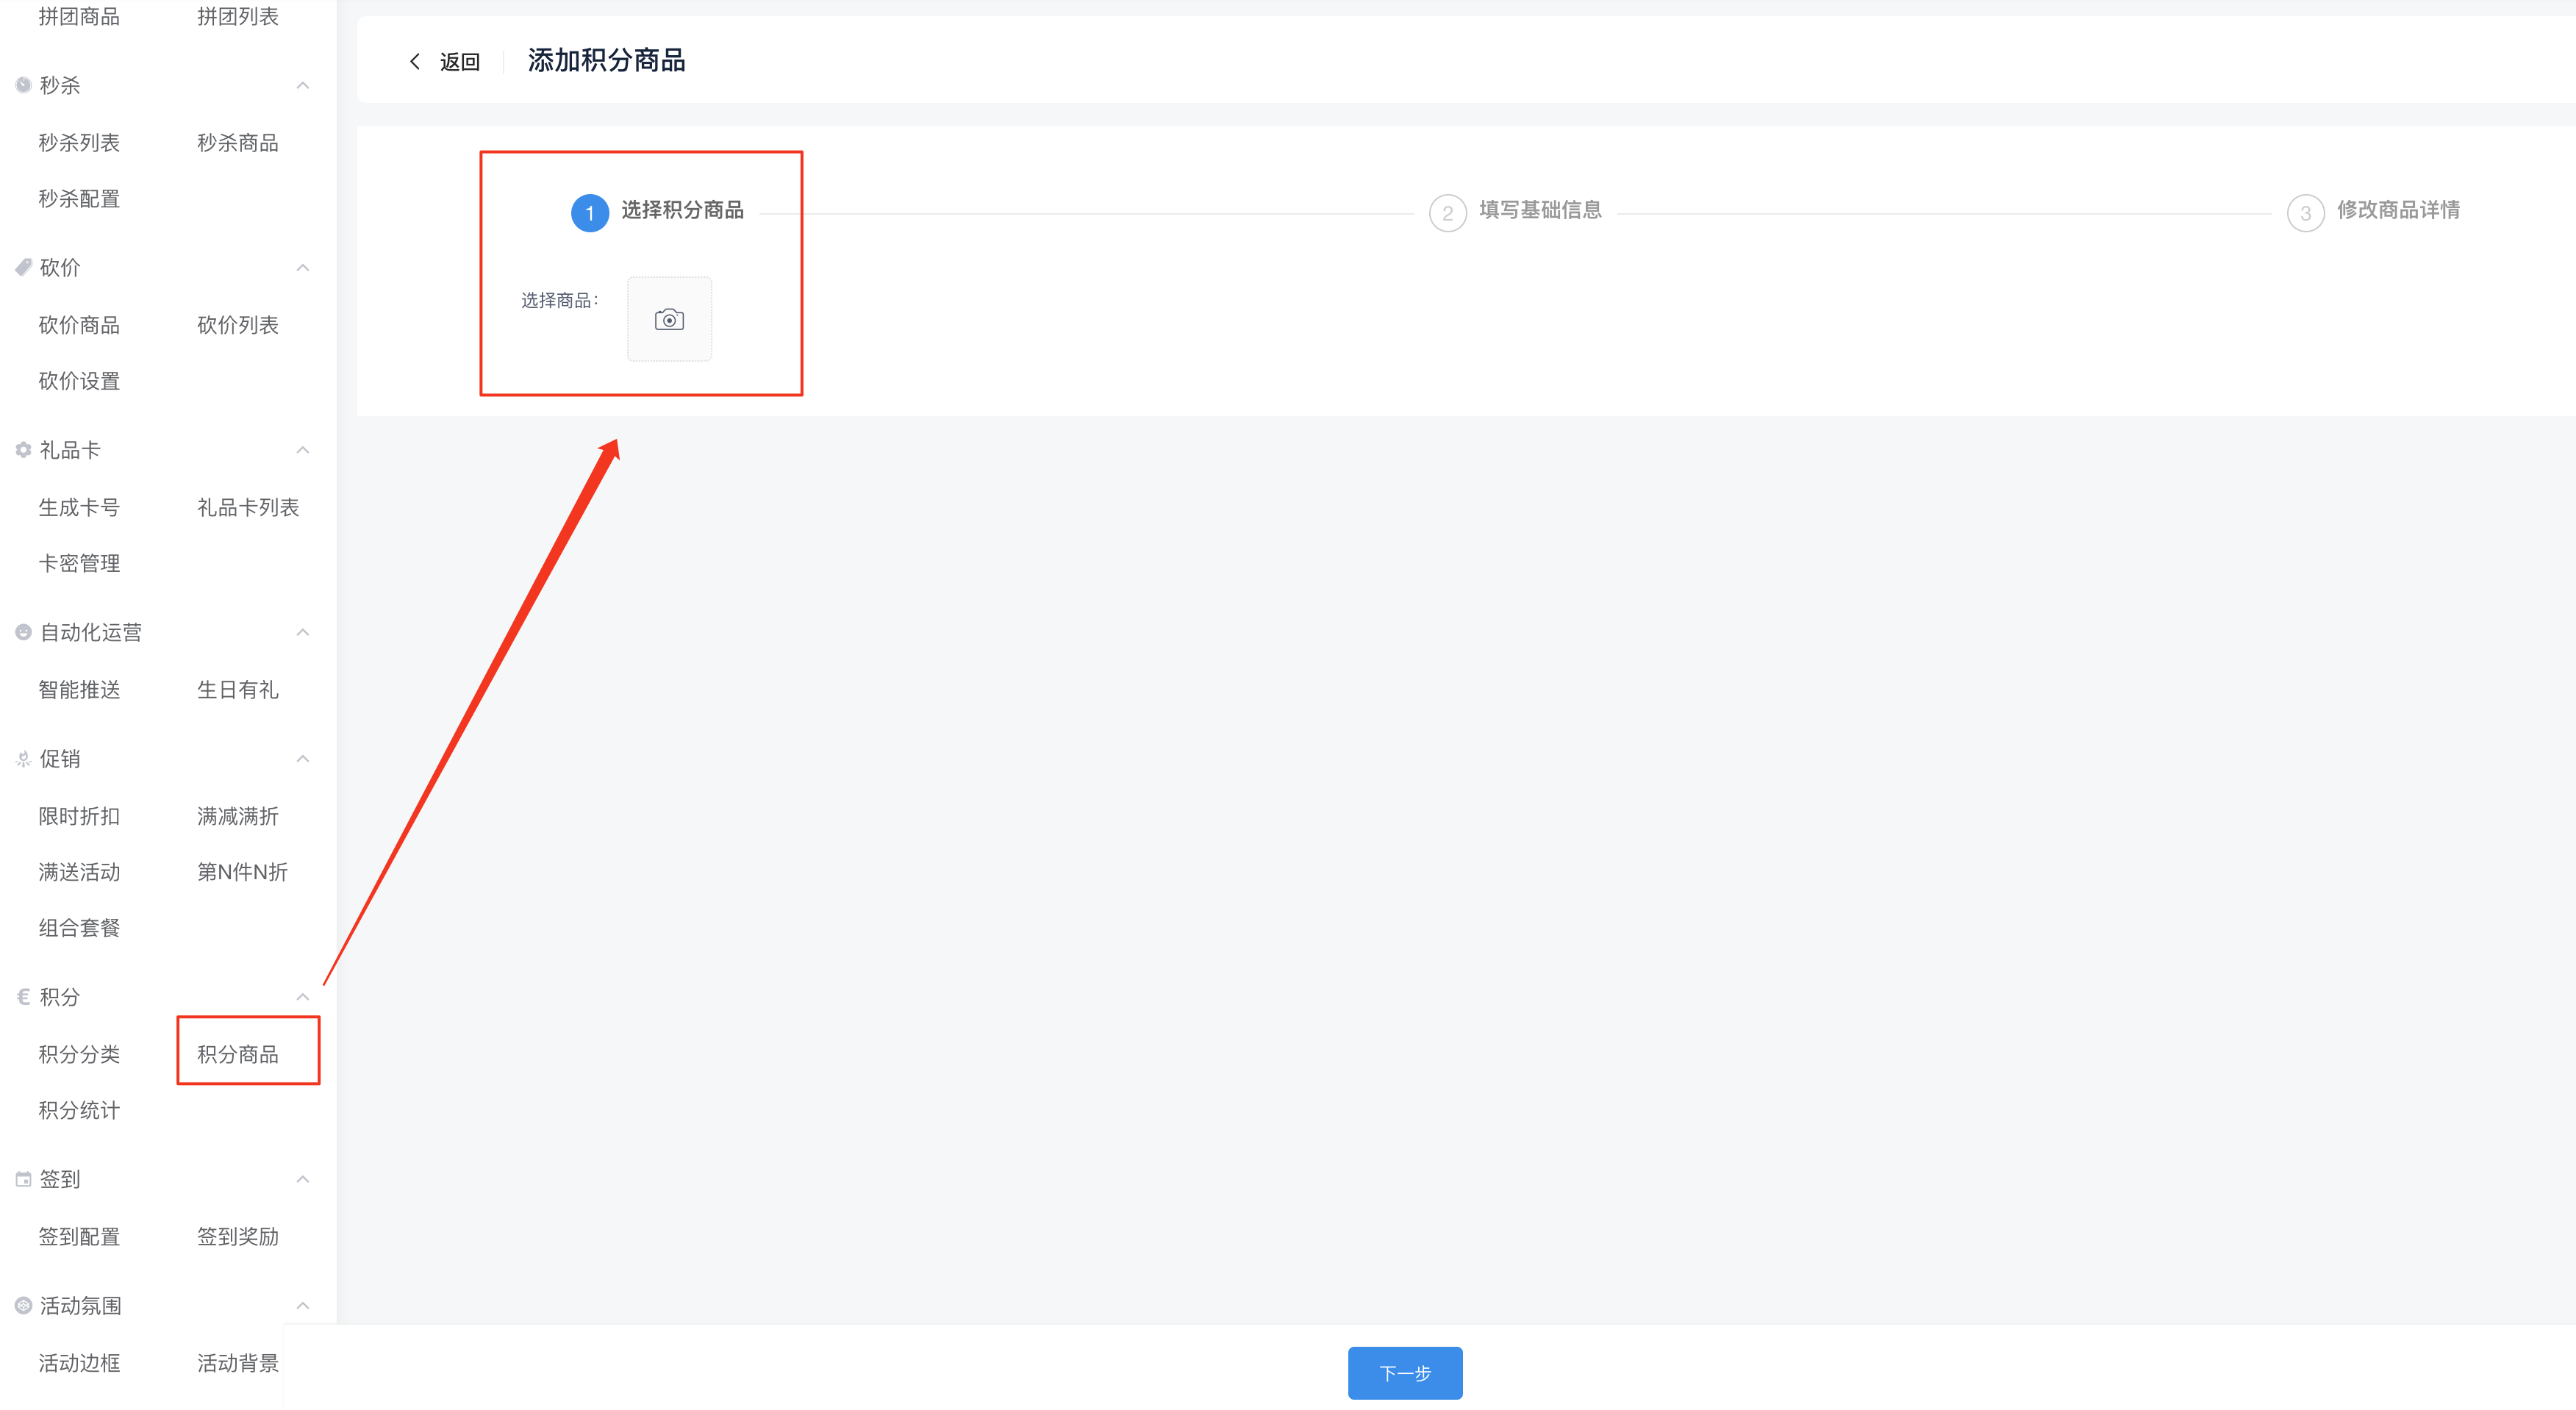Open 礼品卡列表 in sidebar
The width and height of the screenshot is (2576, 1410).
coord(248,507)
